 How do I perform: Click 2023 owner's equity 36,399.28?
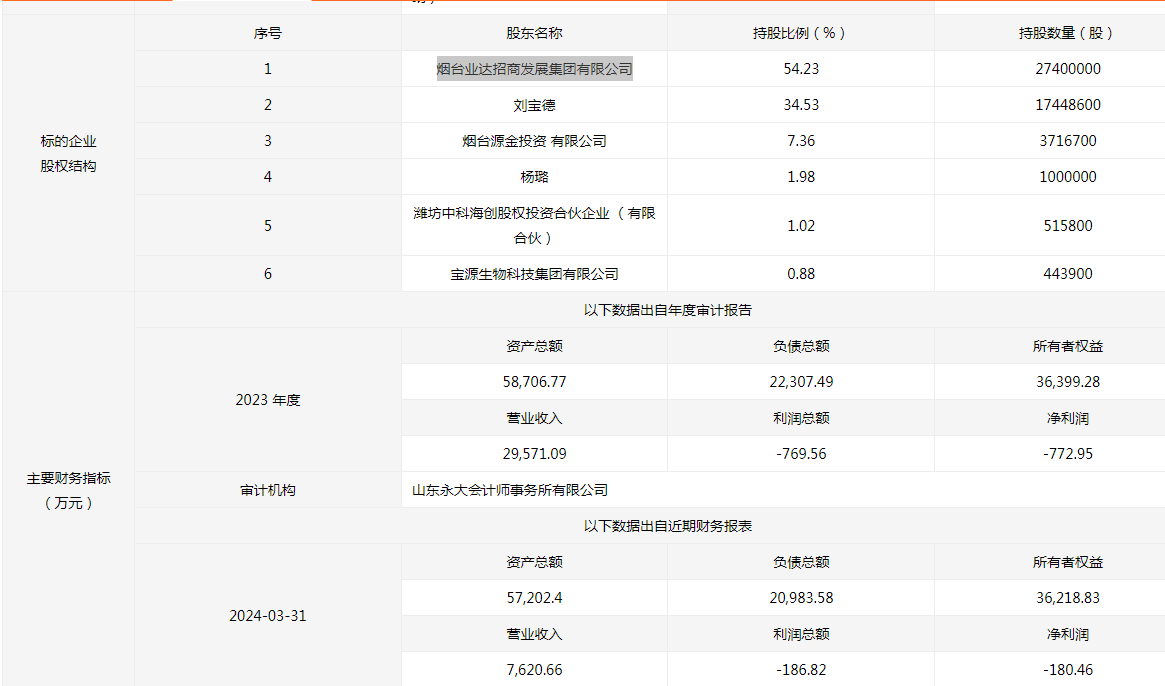(1068, 382)
